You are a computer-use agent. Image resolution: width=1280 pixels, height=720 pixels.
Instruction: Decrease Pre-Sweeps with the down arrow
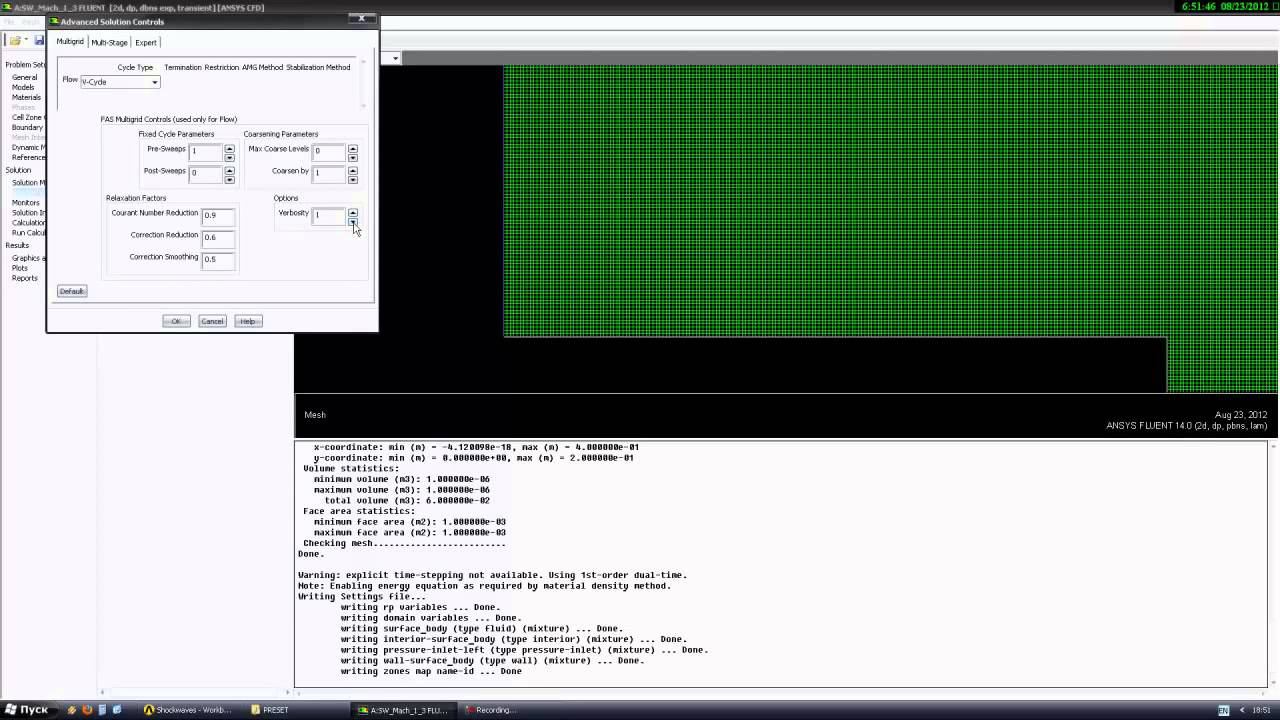[x=229, y=156]
